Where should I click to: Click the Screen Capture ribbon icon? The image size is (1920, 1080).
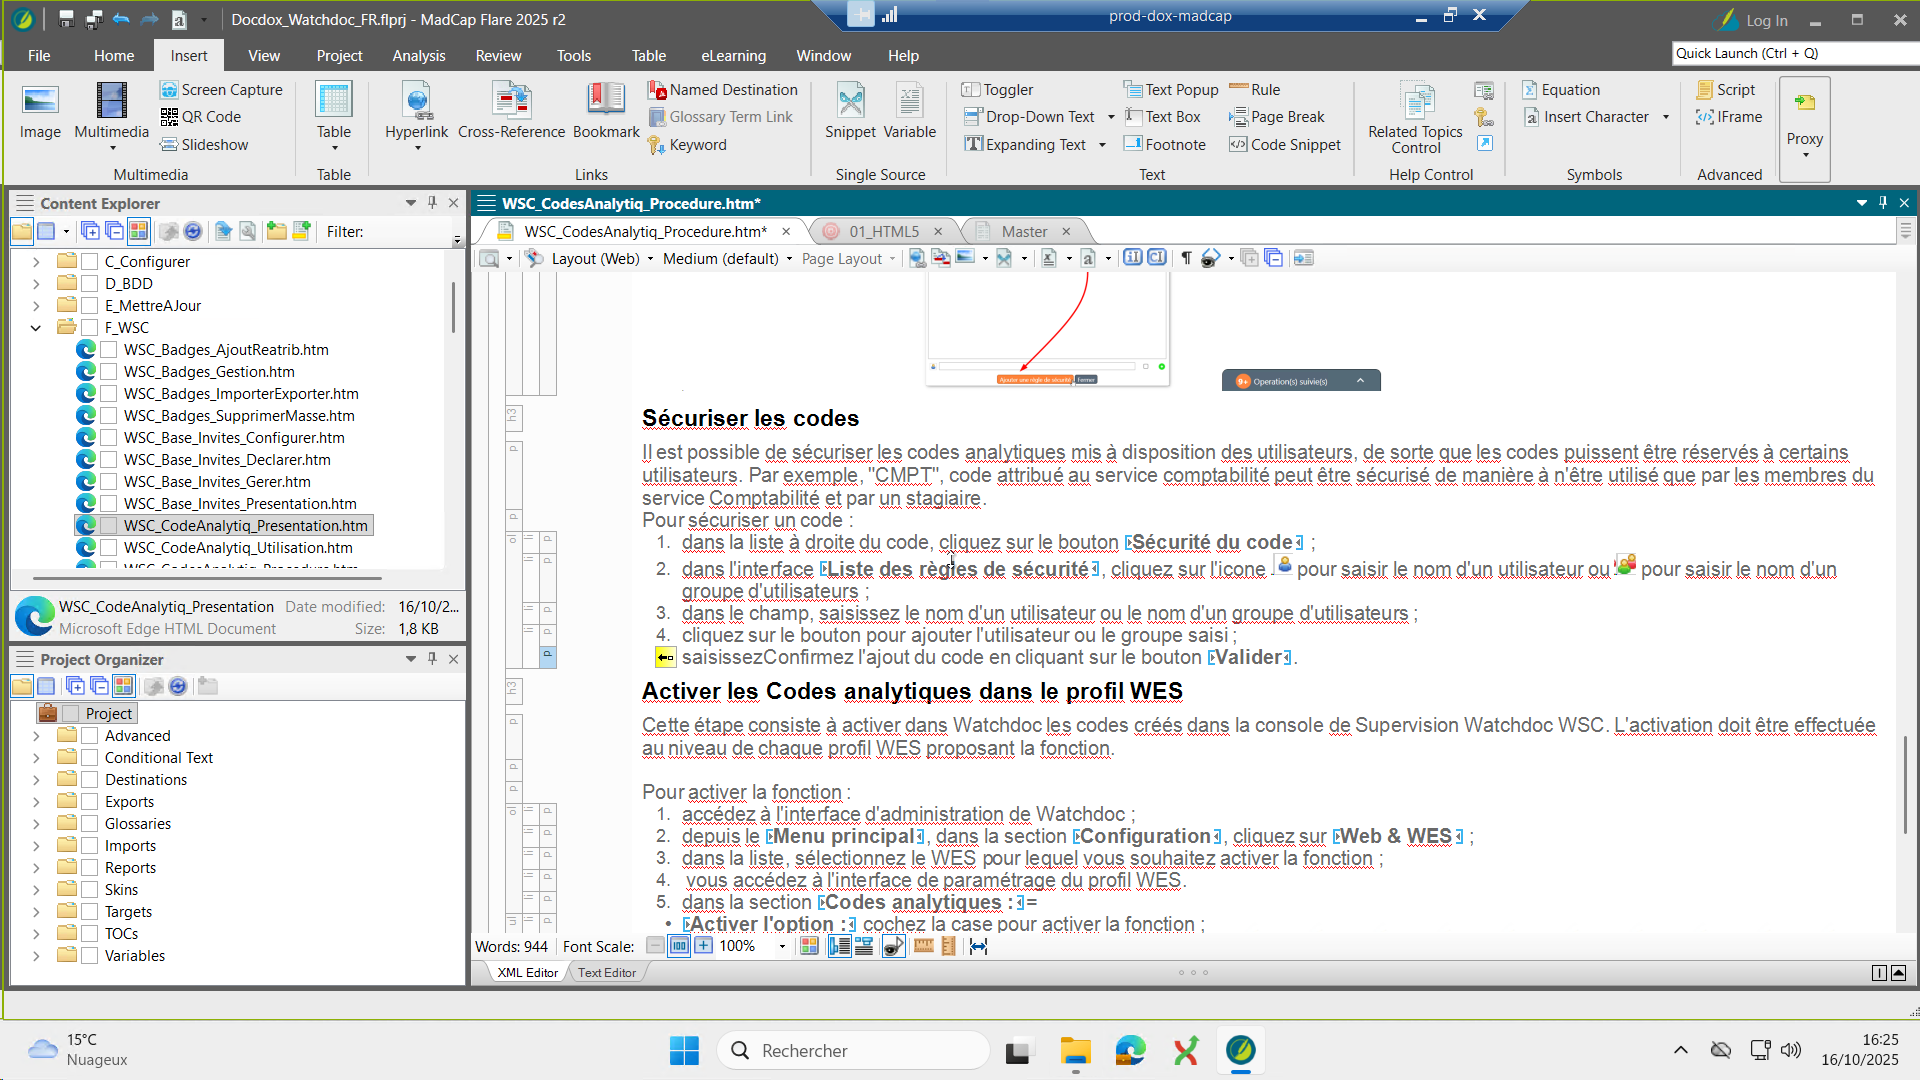point(170,90)
